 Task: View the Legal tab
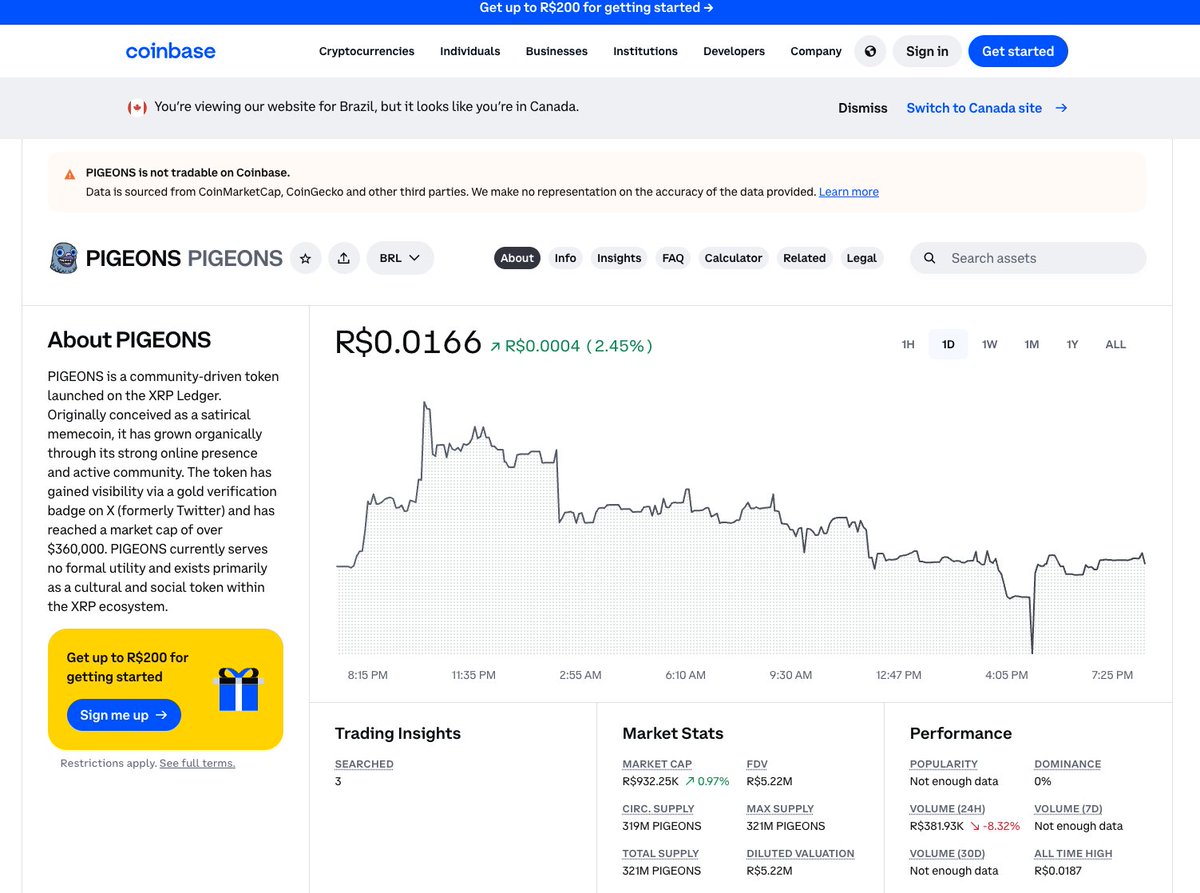pyautogui.click(x=861, y=258)
